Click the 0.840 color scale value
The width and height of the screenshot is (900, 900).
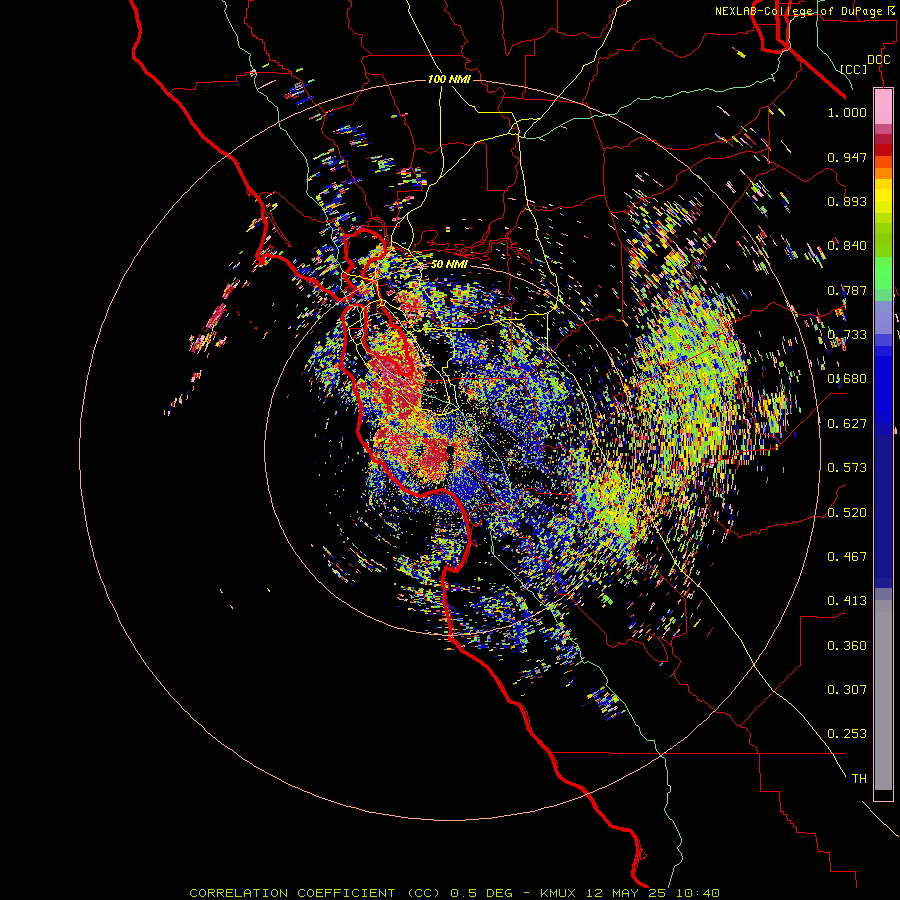click(847, 246)
